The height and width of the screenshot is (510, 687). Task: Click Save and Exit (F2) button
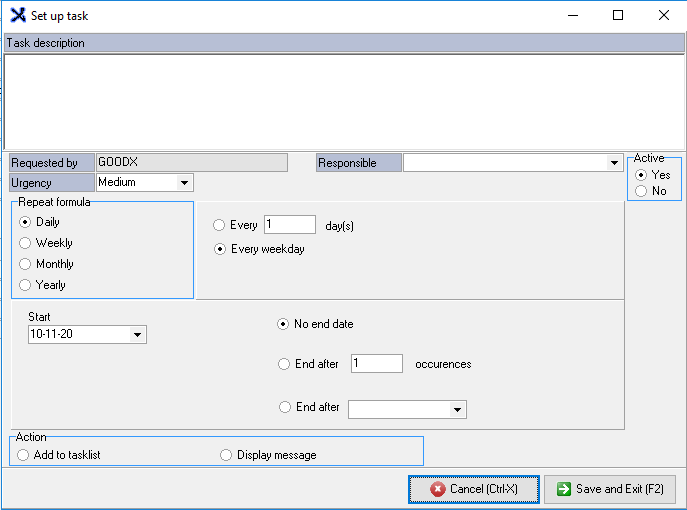(x=610, y=489)
